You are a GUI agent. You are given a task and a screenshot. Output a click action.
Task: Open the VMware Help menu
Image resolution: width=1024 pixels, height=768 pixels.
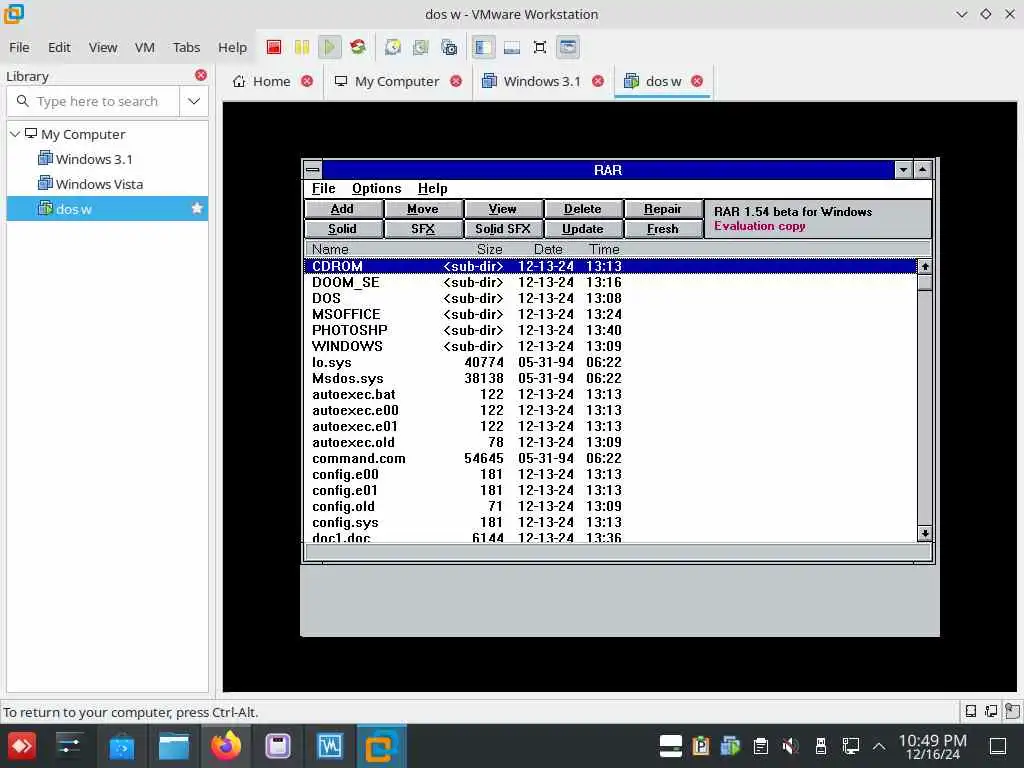[232, 47]
